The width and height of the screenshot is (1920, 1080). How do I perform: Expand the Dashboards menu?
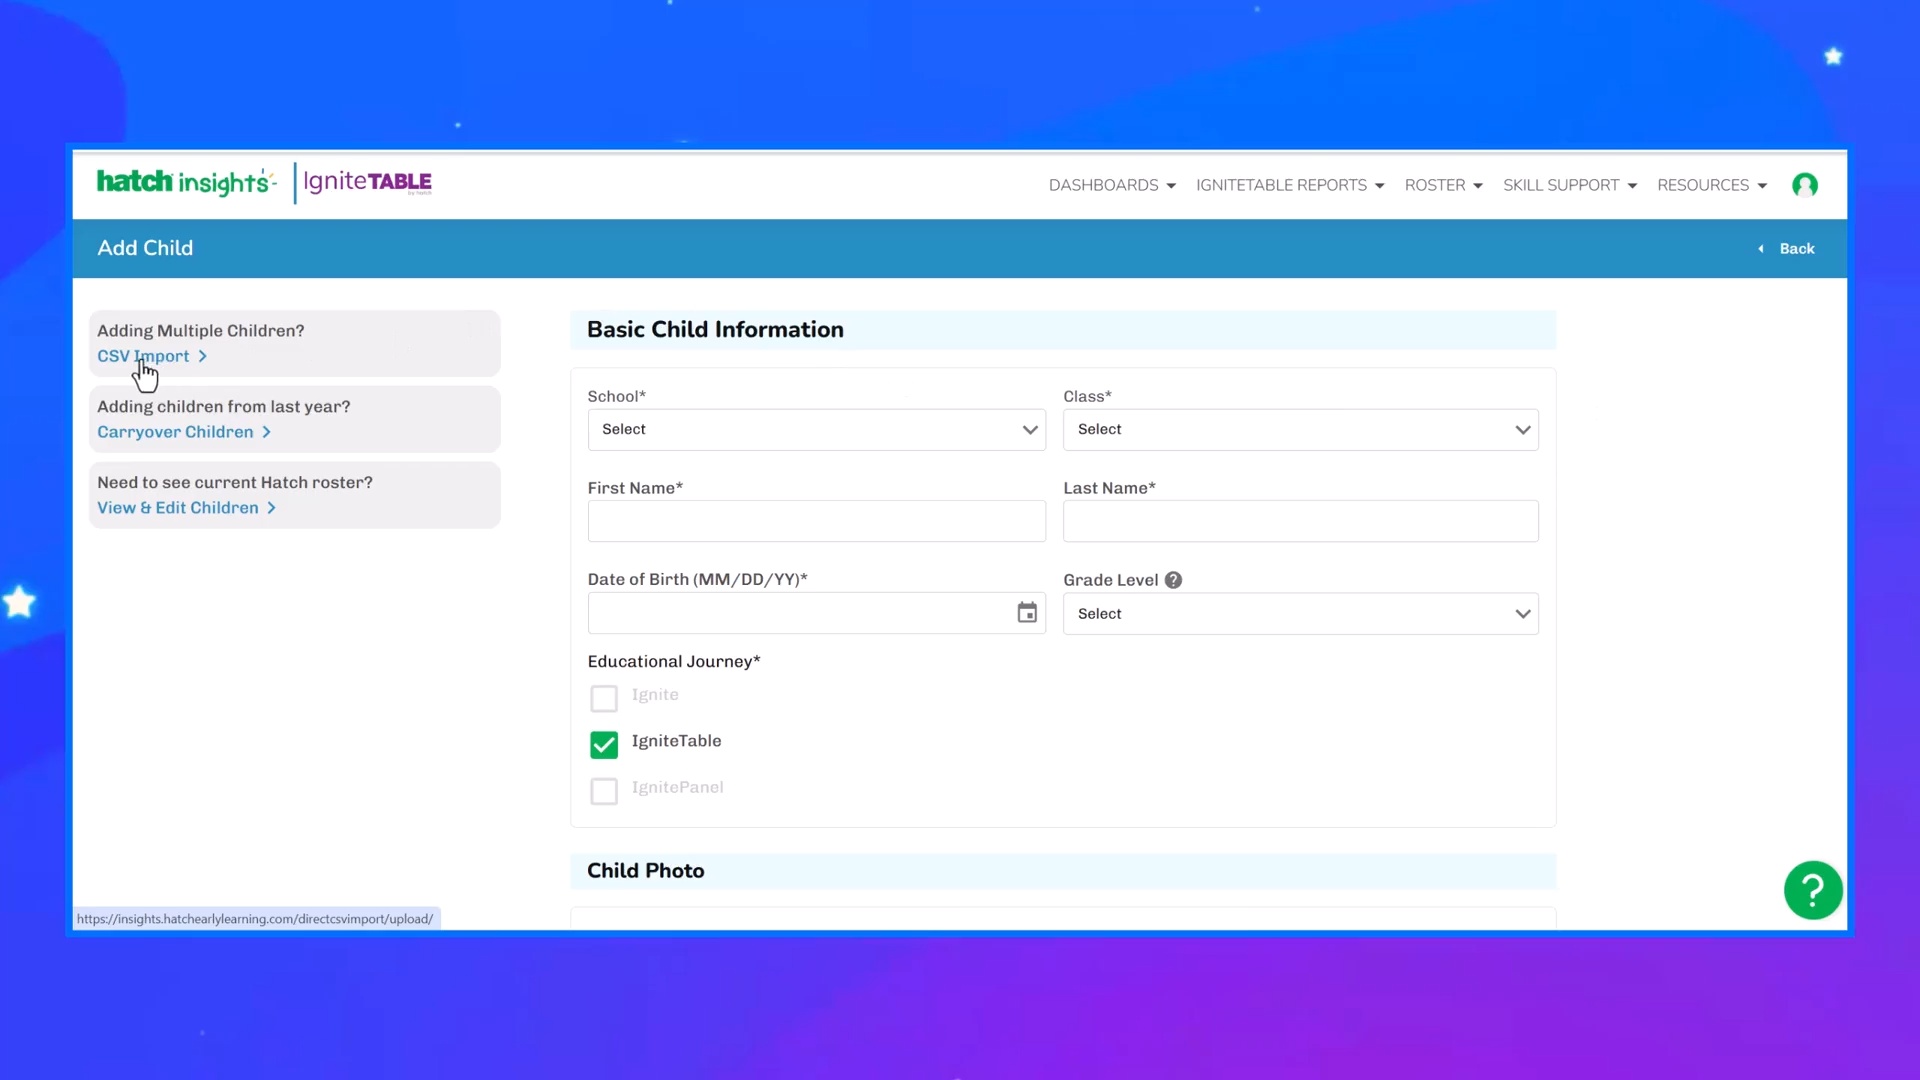1112,185
